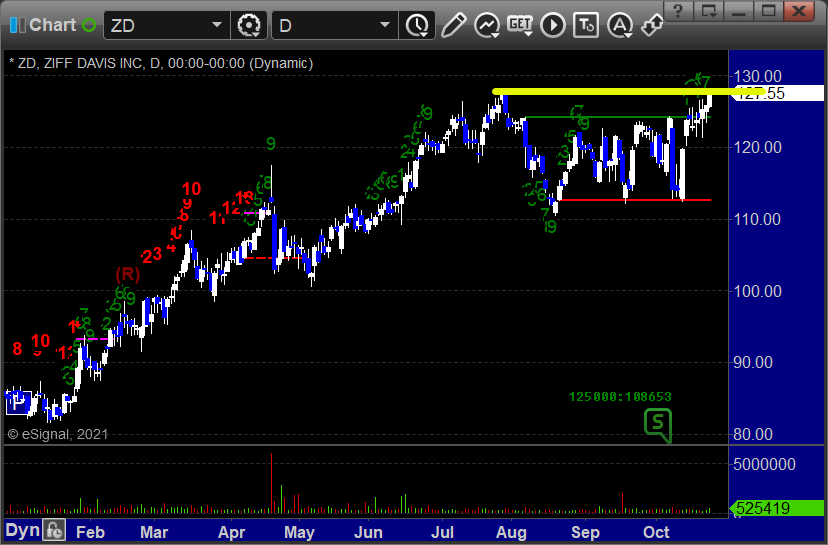Open the alerts A icon menu
This screenshot has height=545, width=828.
(620, 25)
